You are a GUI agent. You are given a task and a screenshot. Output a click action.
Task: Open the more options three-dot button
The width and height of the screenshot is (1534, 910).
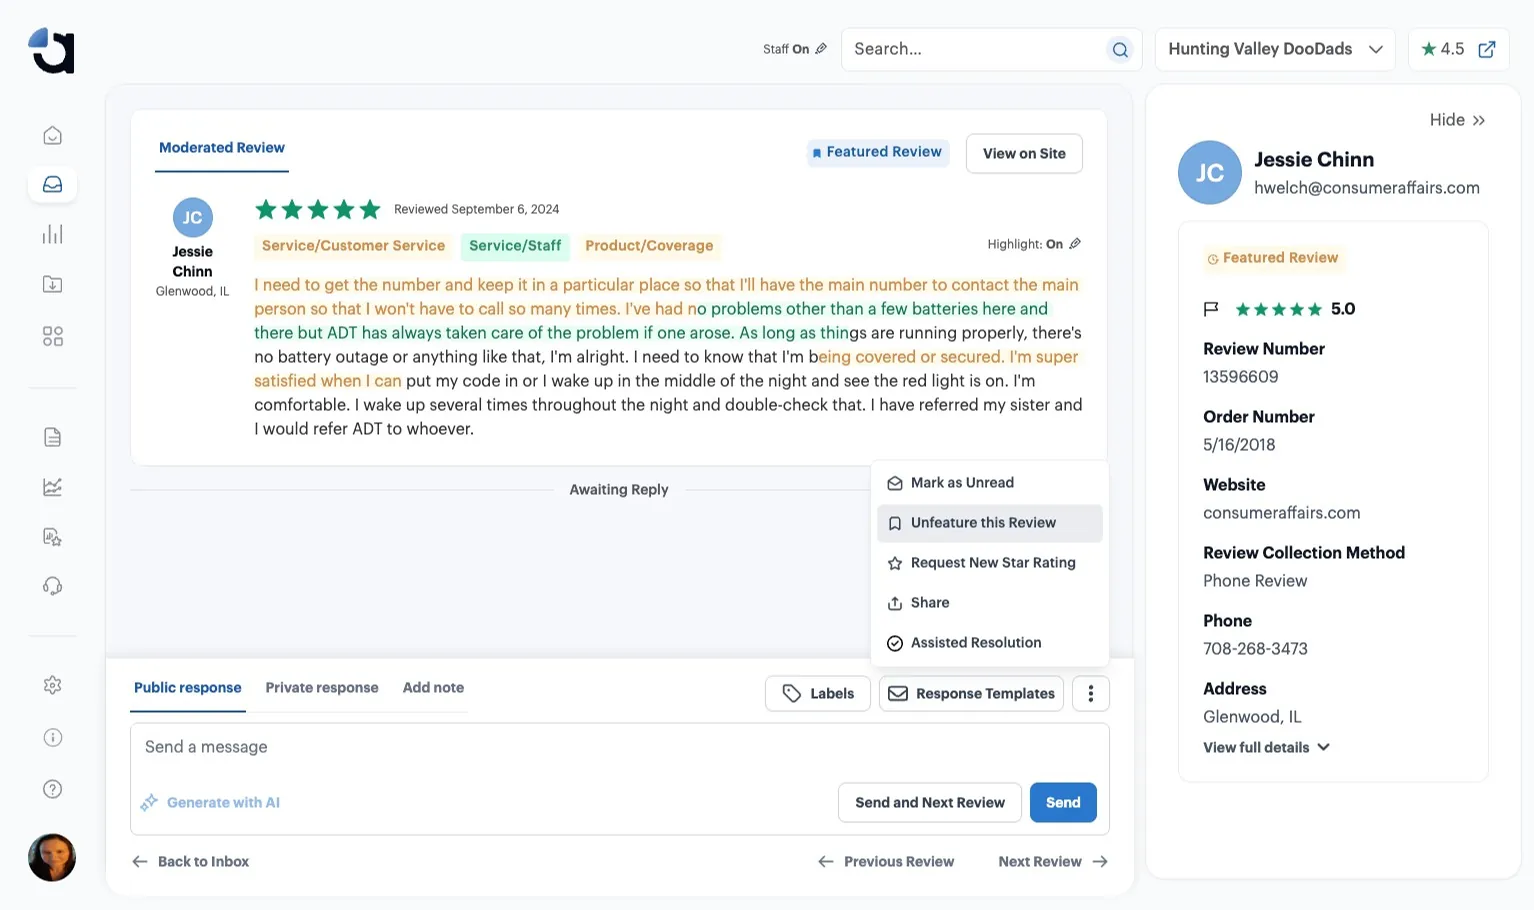click(x=1091, y=693)
